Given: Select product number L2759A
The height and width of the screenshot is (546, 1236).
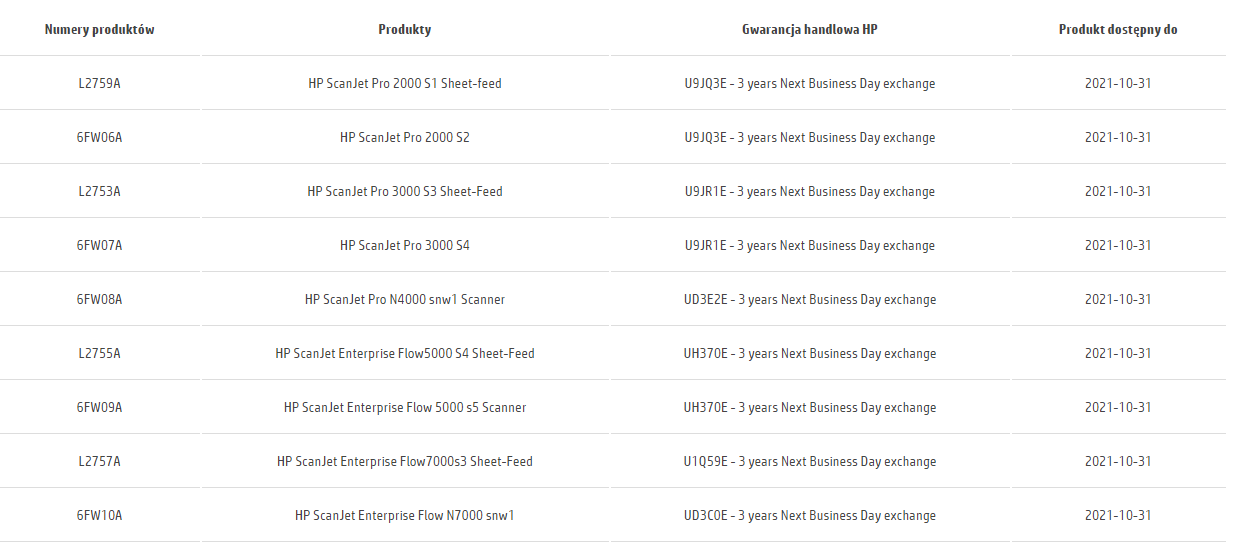Looking at the screenshot, I should (x=100, y=83).
